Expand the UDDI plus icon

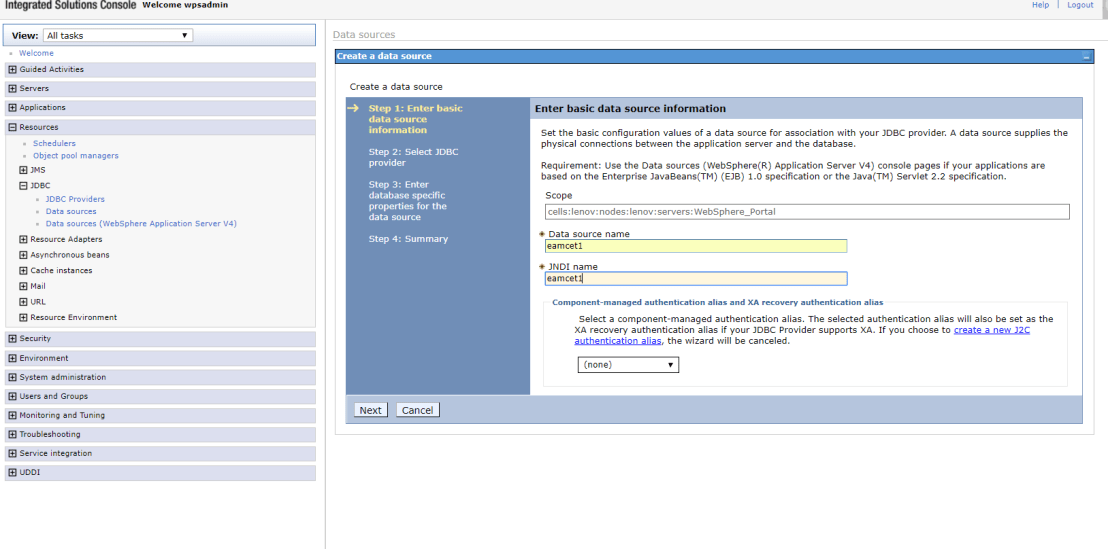(12, 473)
